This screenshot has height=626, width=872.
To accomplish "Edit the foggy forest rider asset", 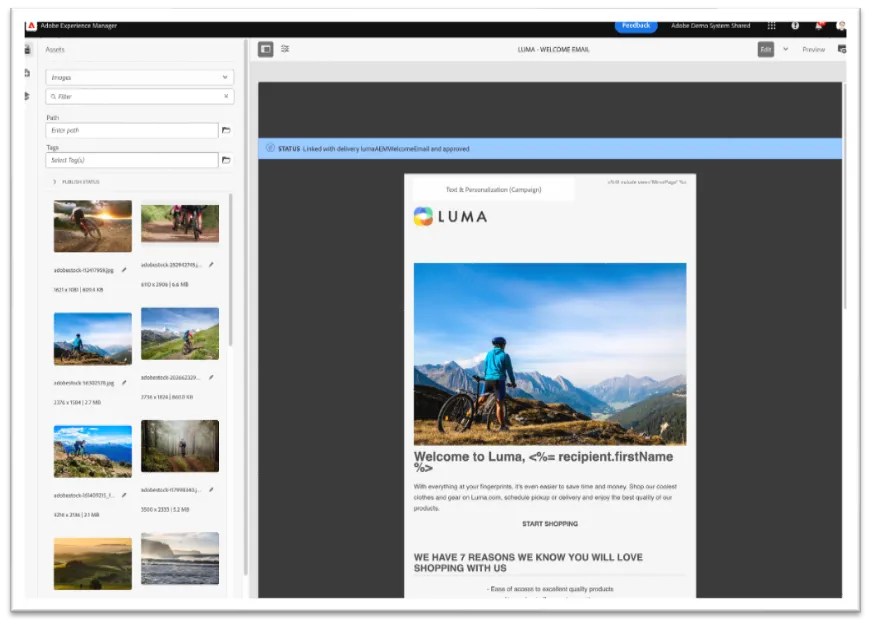I will coord(211,490).
